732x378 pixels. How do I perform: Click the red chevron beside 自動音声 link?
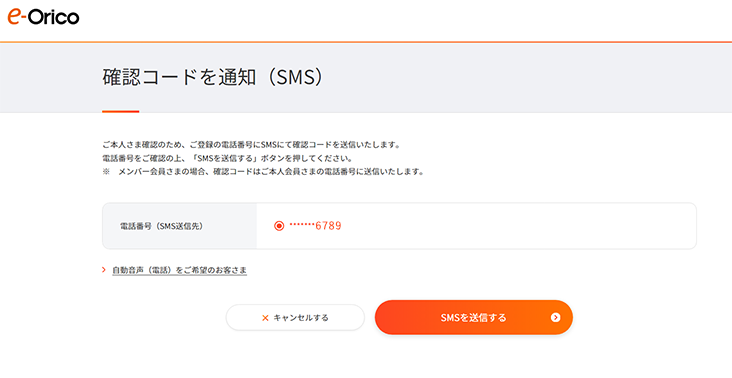coord(104,270)
